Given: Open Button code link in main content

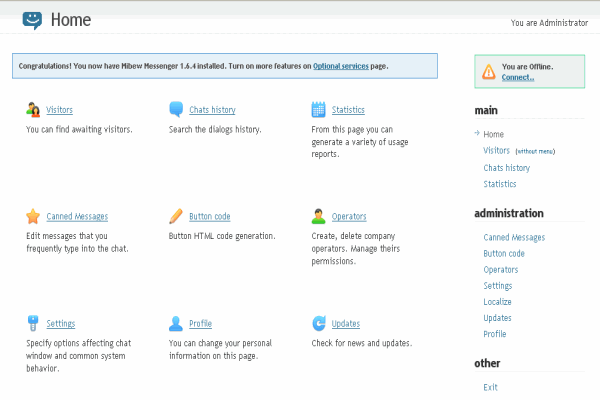Looking at the screenshot, I should [x=210, y=217].
